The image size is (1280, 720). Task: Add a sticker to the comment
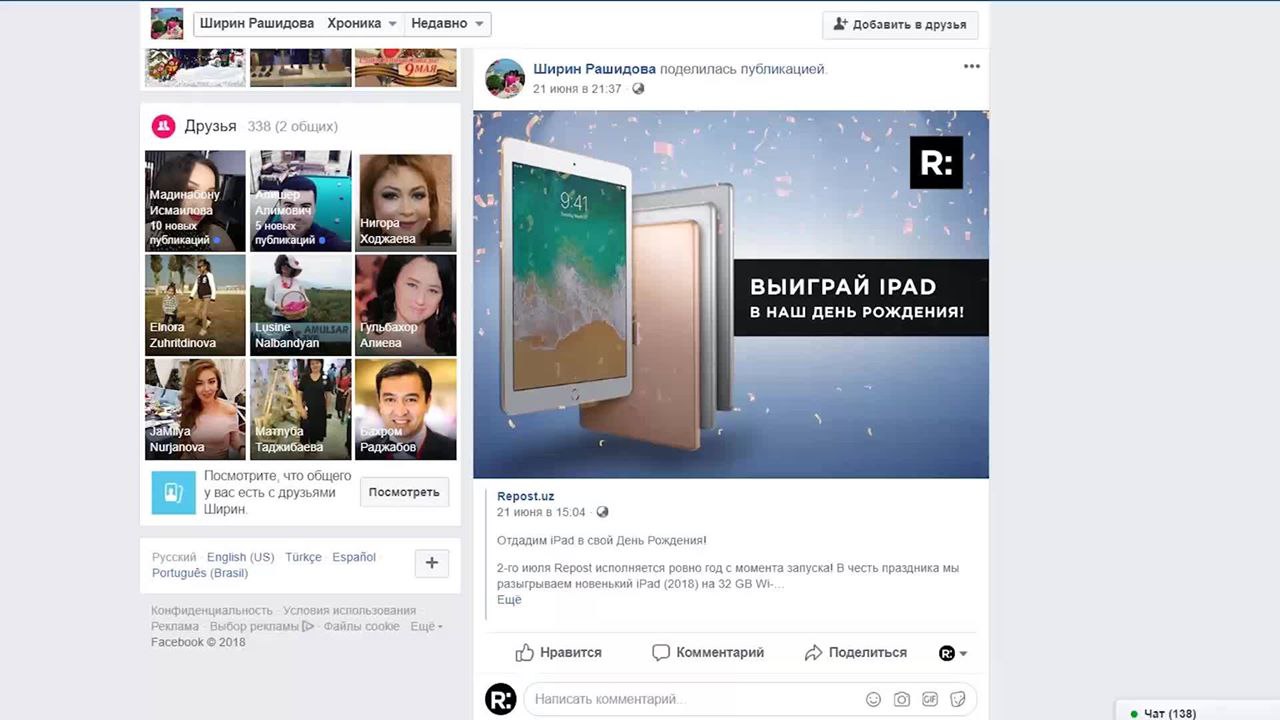(957, 699)
